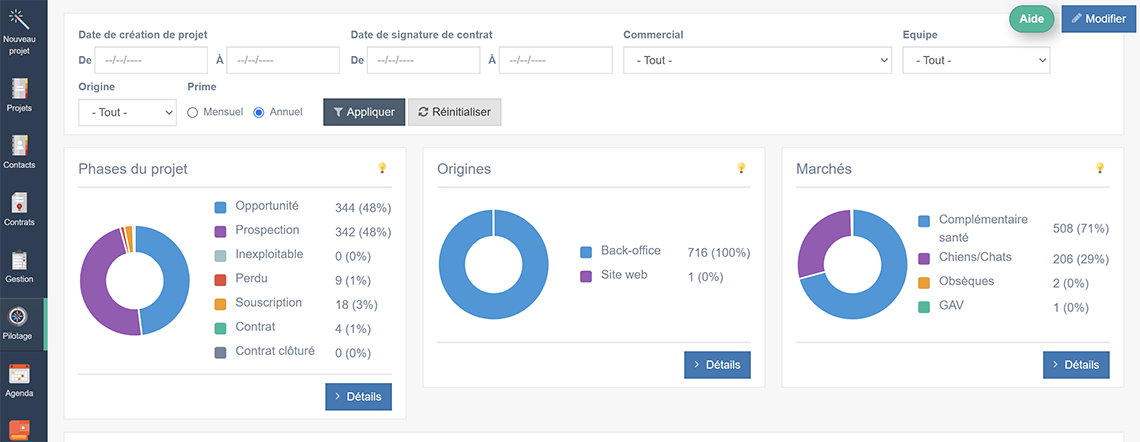Open the Gestion sidebar icon
The width and height of the screenshot is (1140, 442).
pos(19,260)
